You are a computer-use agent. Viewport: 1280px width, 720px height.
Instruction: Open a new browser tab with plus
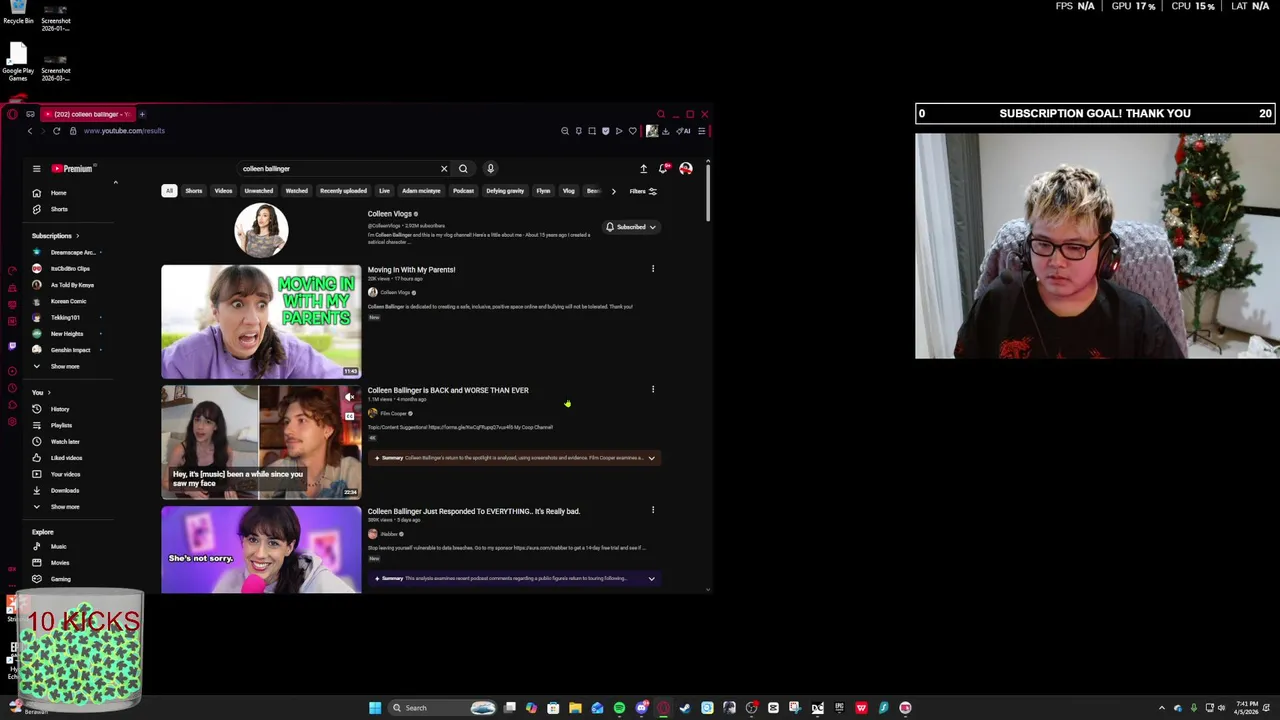click(x=142, y=114)
